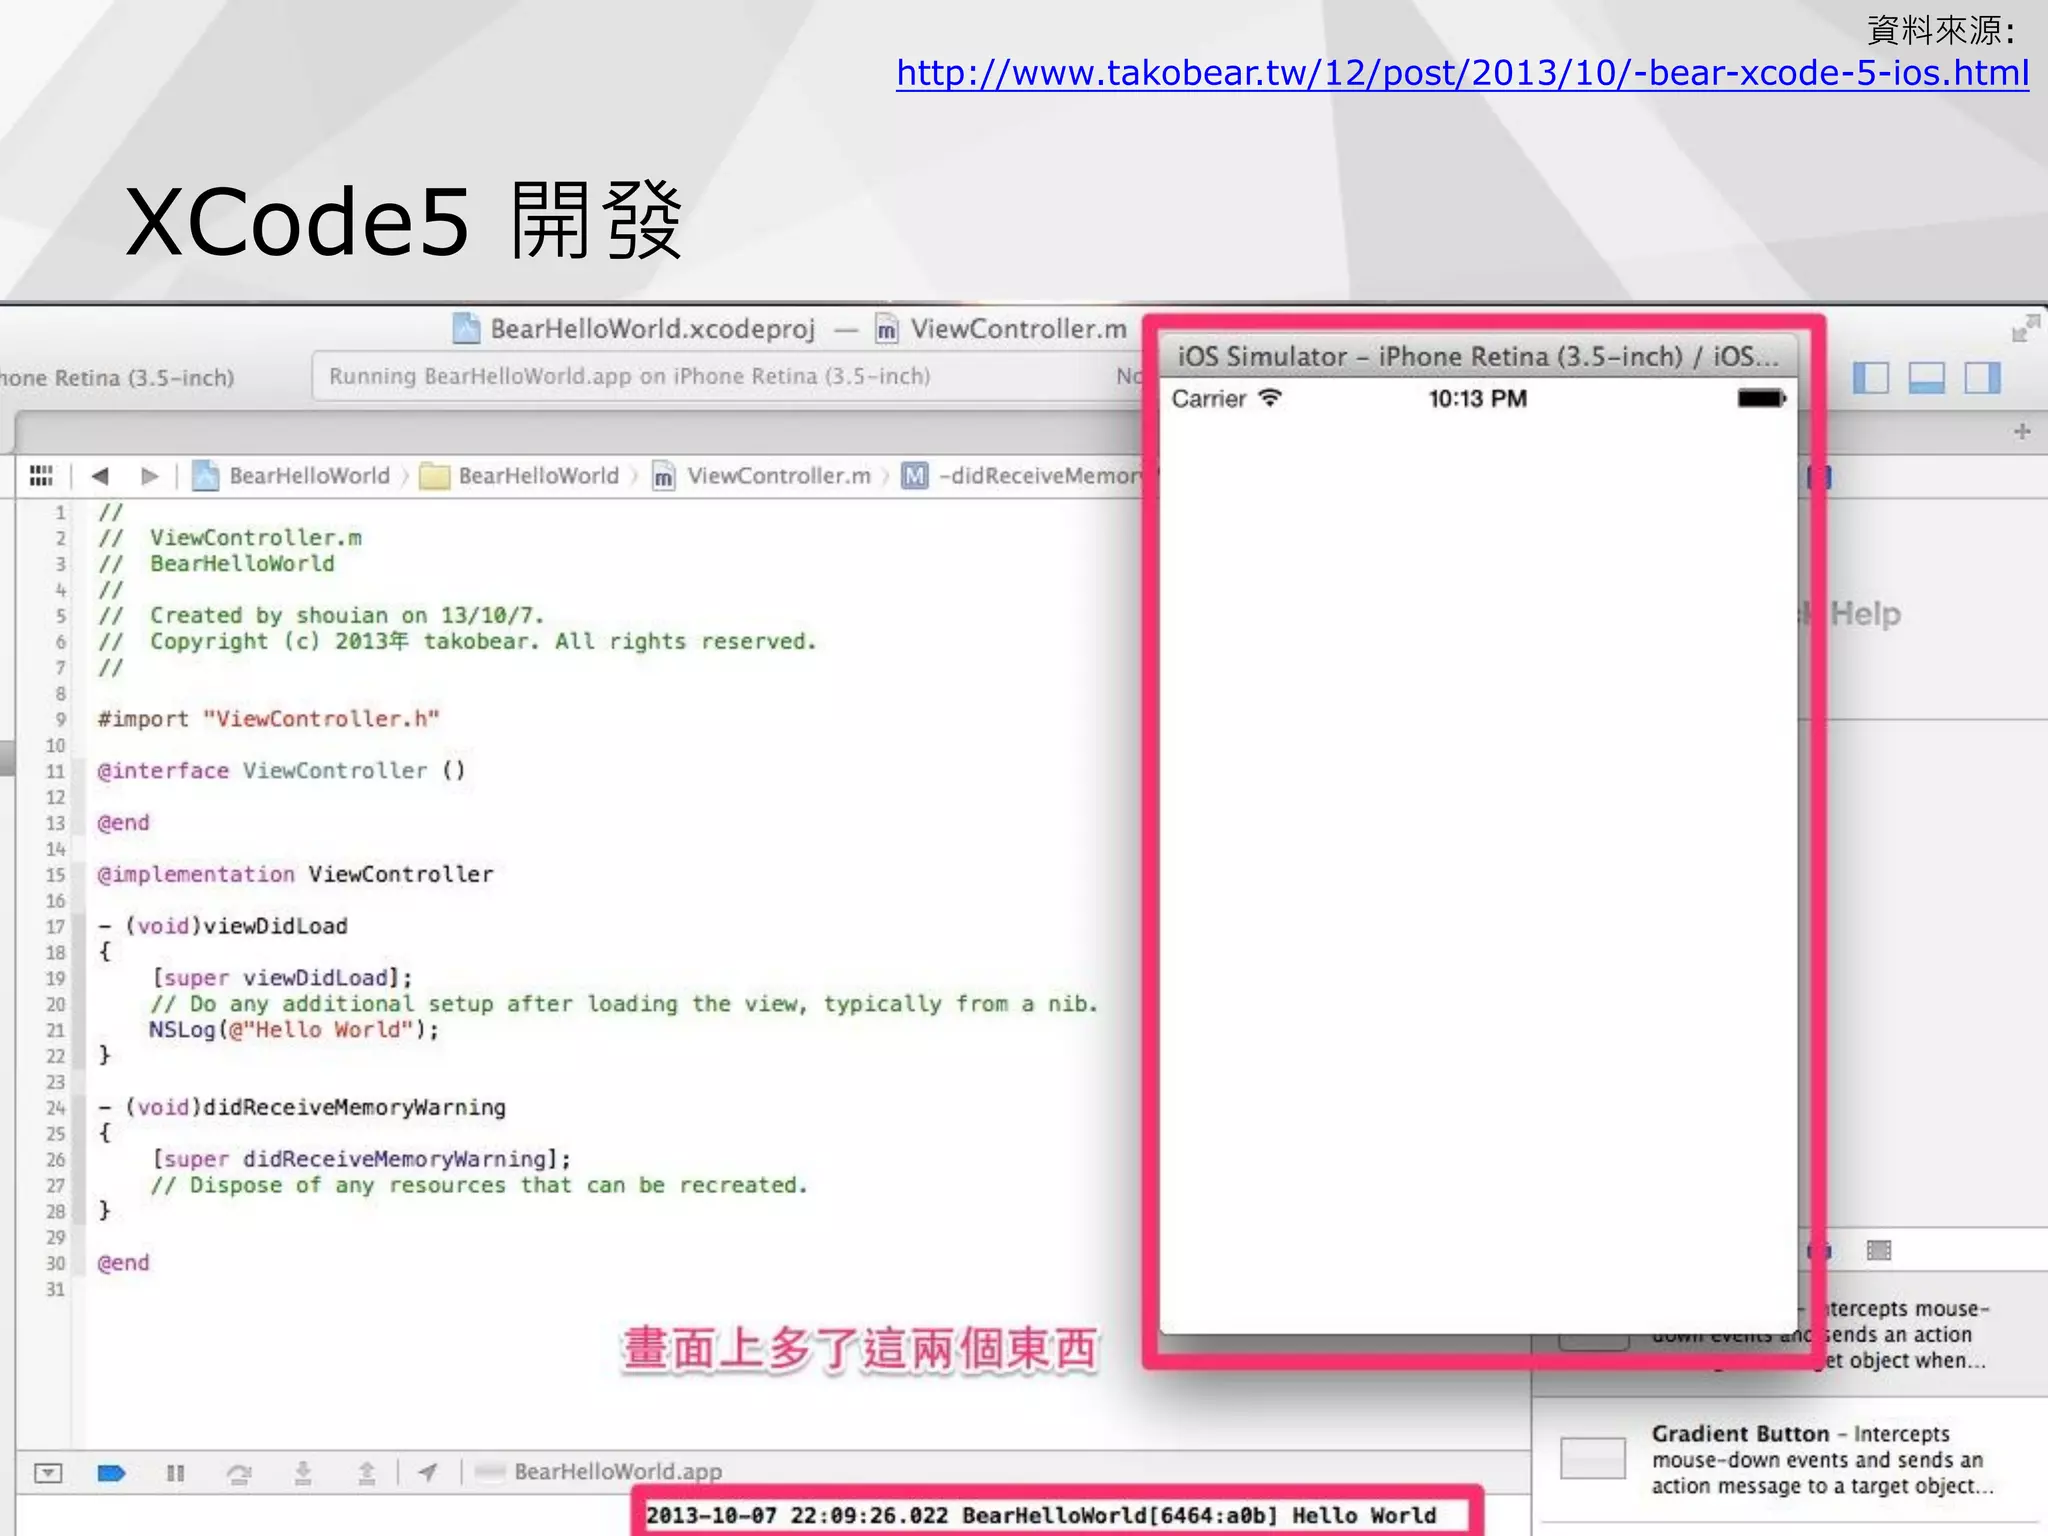
Task: Go forward with the jump bar right arrow
Action: 150,476
